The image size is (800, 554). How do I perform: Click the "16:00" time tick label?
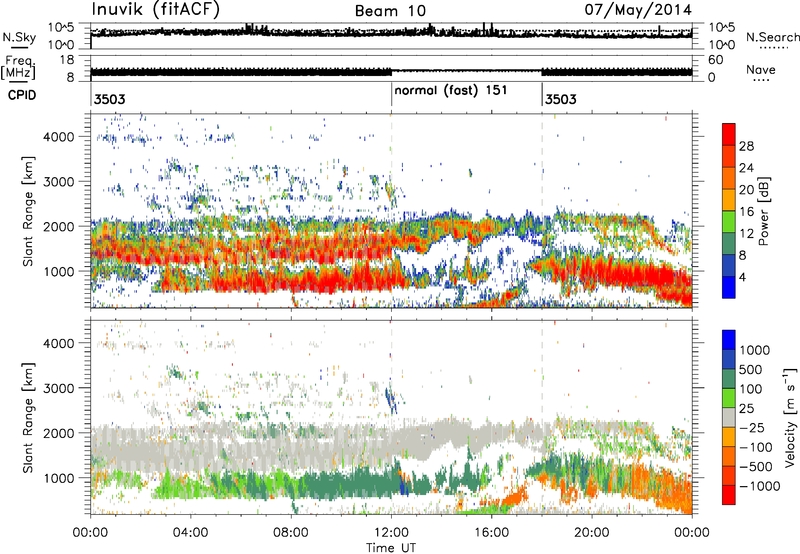[491, 533]
